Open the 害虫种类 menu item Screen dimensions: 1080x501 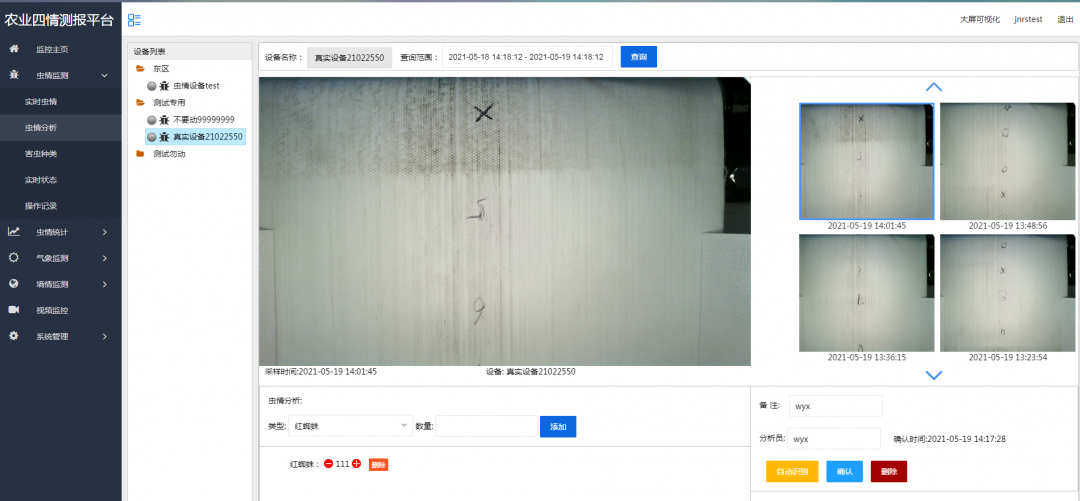(x=41, y=154)
